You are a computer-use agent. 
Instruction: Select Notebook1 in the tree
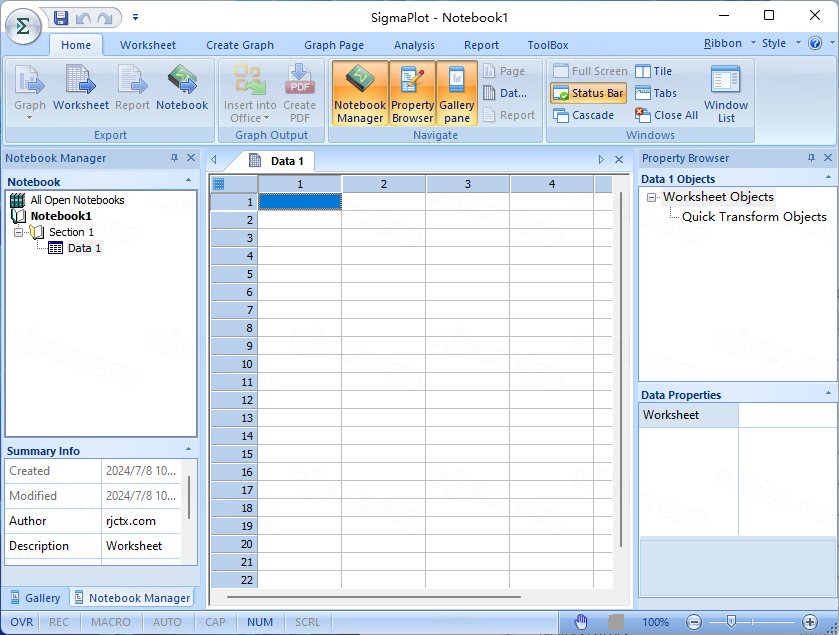pyautogui.click(x=60, y=216)
